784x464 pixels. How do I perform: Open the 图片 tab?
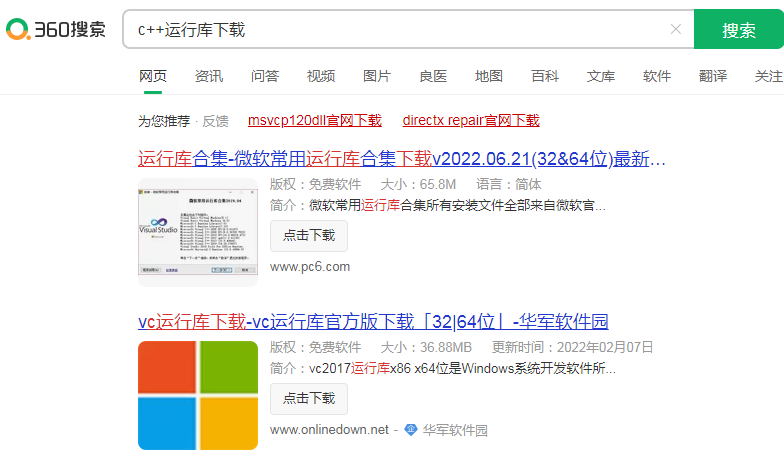click(x=376, y=76)
